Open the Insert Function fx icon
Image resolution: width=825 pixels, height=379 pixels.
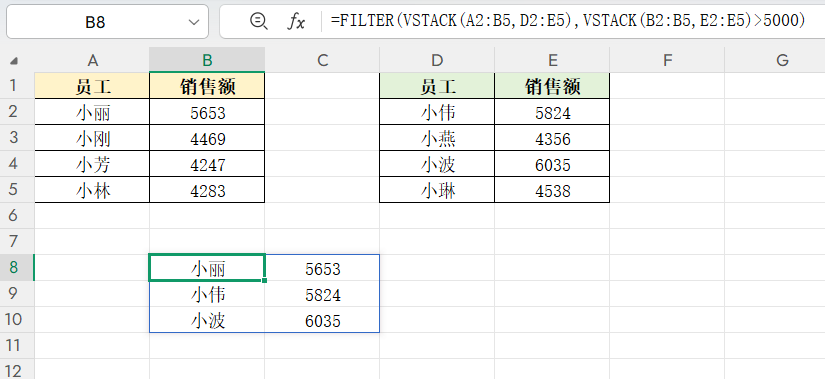click(296, 22)
